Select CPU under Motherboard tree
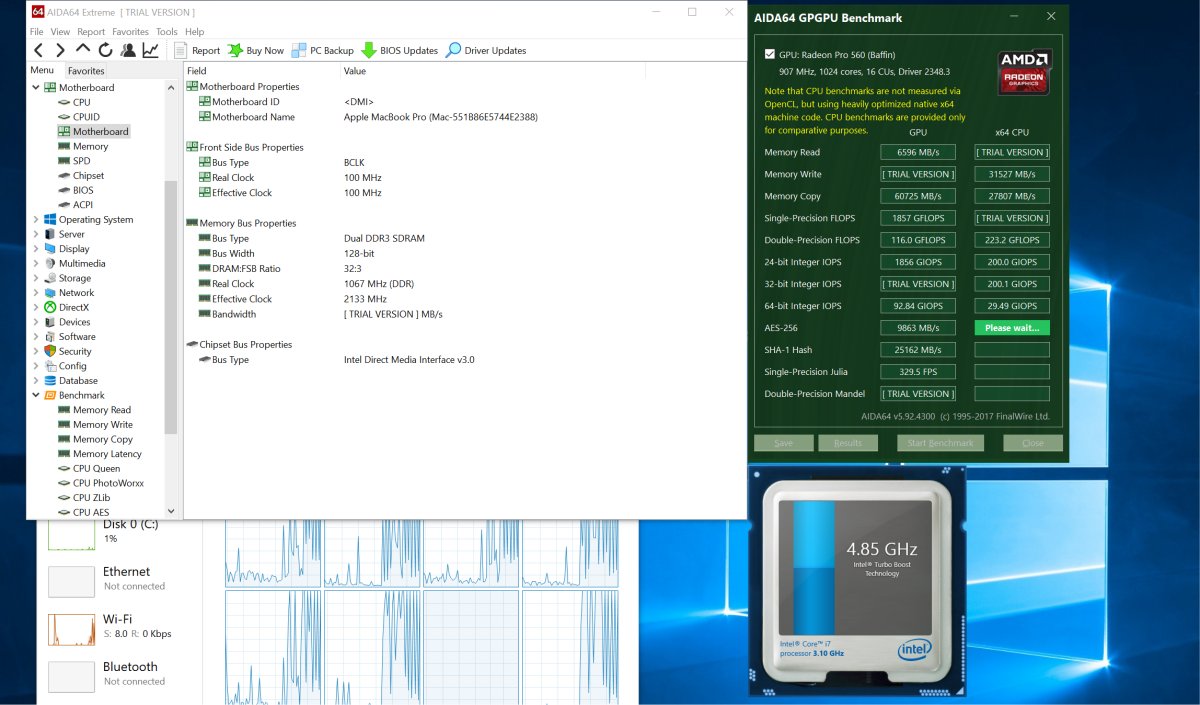This screenshot has width=1200, height=705. pyautogui.click(x=81, y=102)
